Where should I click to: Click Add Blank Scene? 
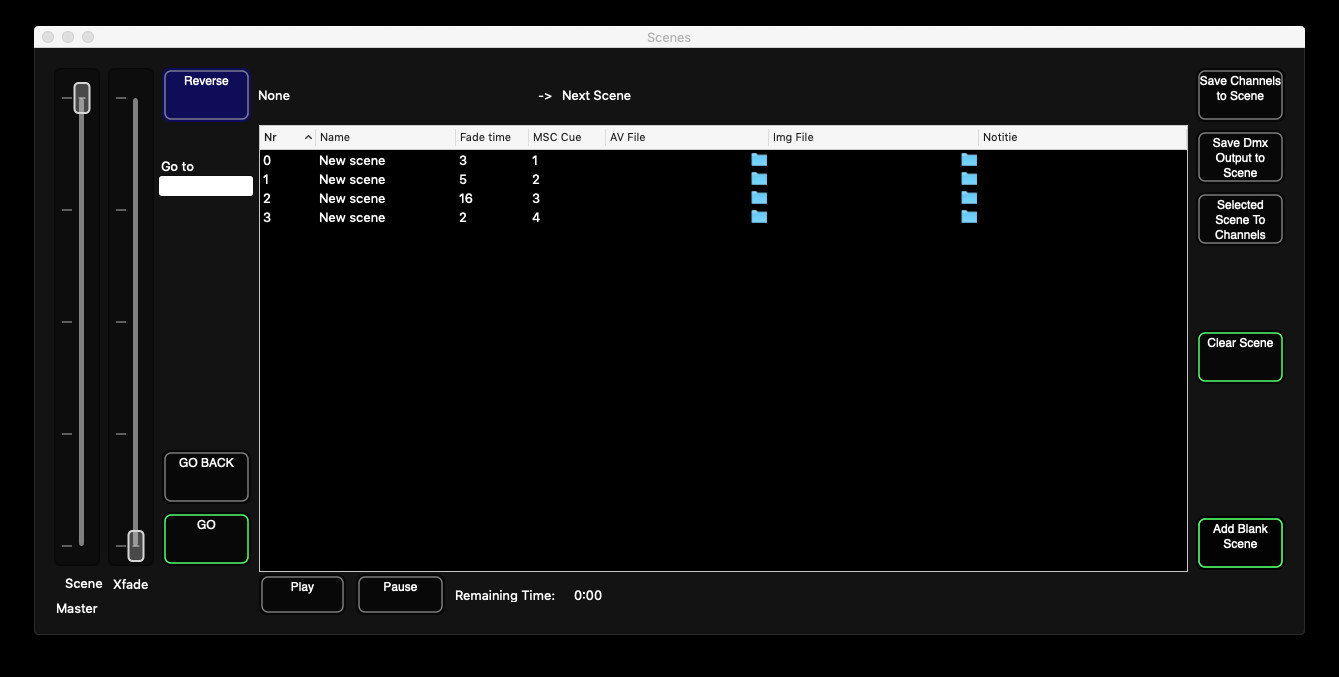[1240, 541]
